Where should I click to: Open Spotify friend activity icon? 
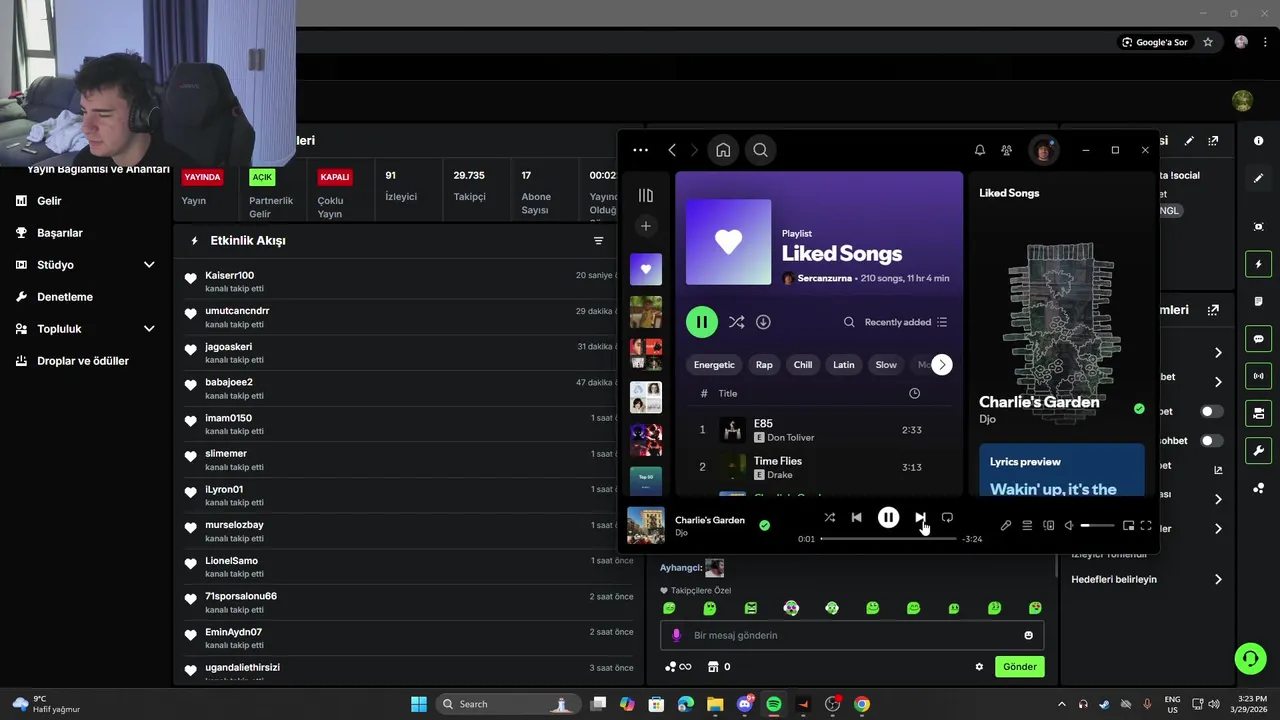pyautogui.click(x=1007, y=150)
